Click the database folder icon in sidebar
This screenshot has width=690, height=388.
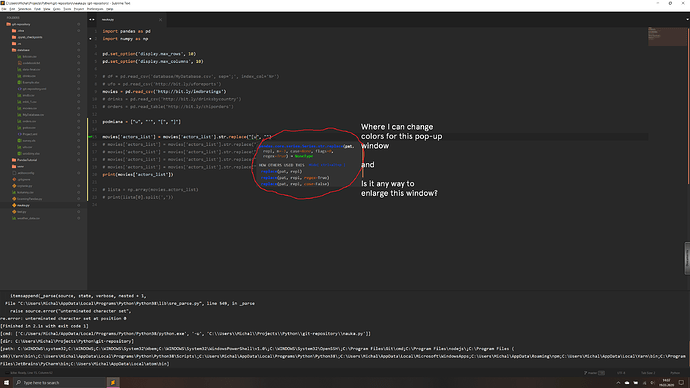14,50
